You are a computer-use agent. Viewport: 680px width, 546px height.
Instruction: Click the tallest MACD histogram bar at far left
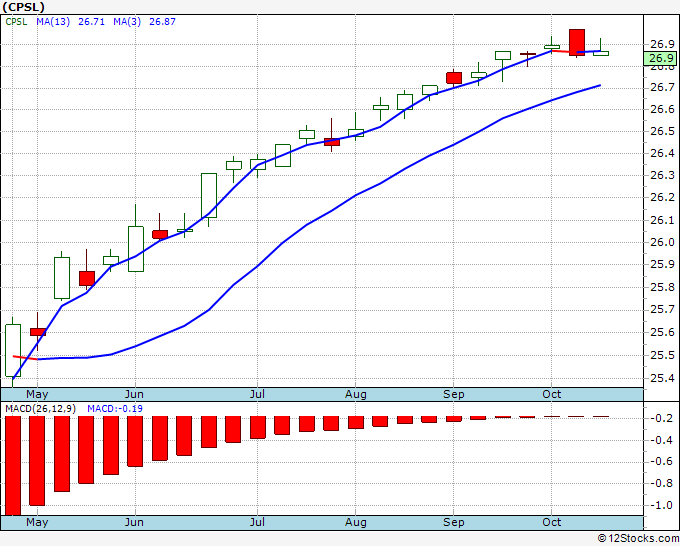13,466
